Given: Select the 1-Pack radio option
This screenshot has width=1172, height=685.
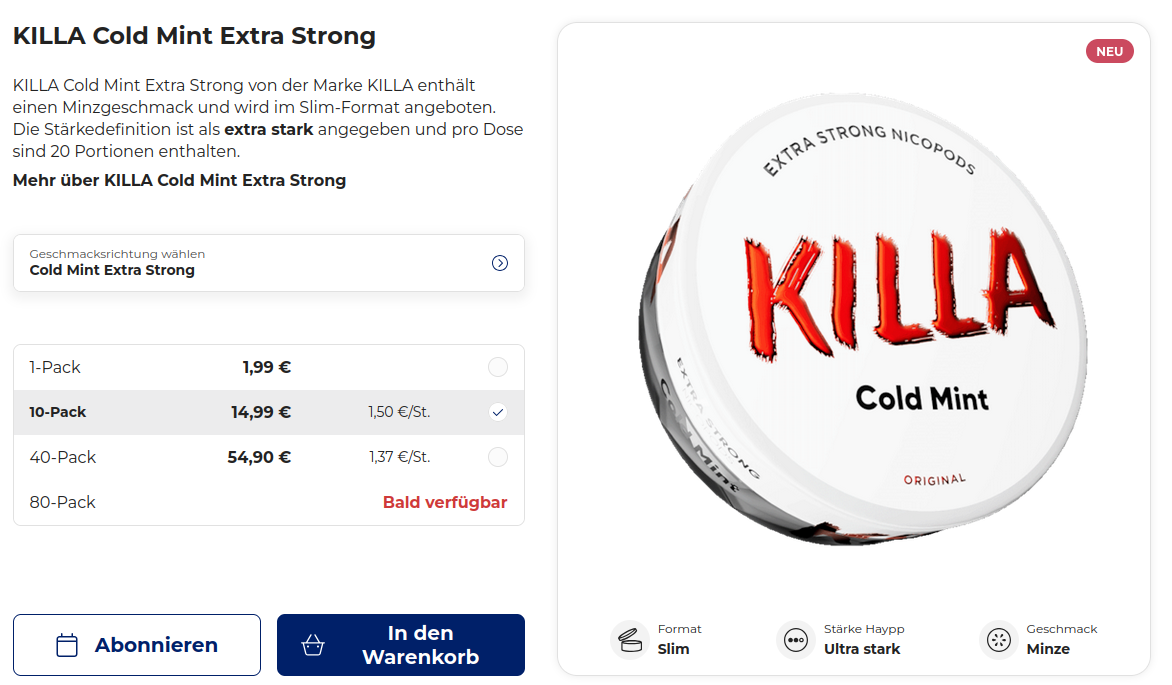Looking at the screenshot, I should pos(498,367).
